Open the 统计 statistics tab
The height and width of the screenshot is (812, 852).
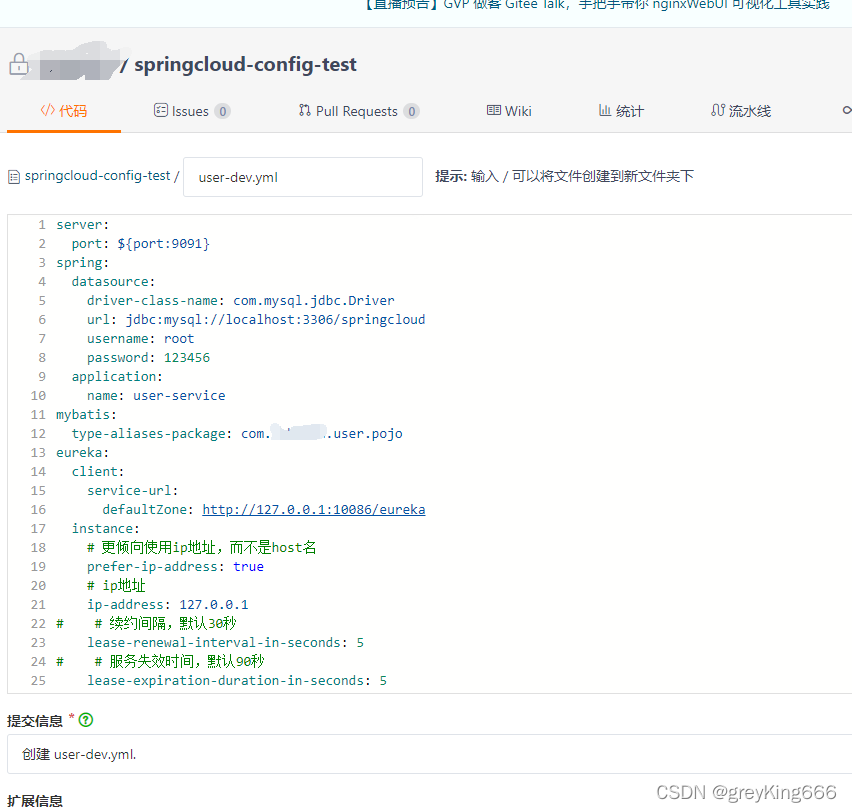[x=621, y=111]
